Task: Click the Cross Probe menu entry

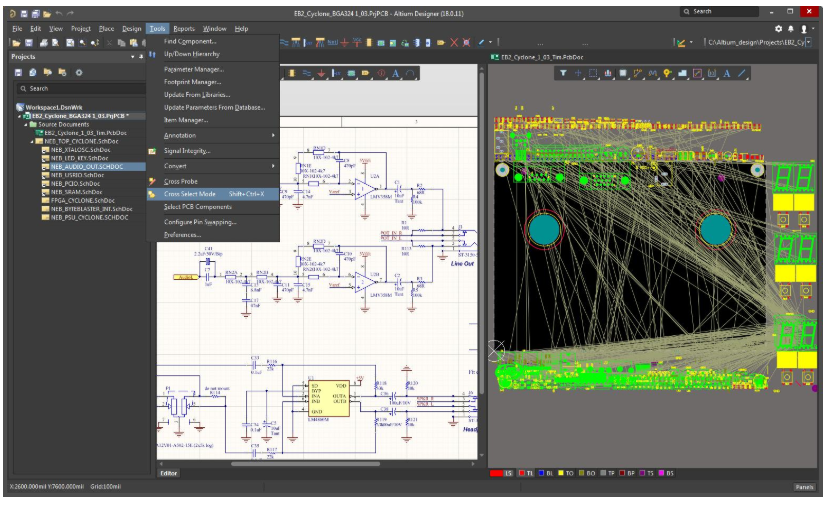Action: (181, 181)
